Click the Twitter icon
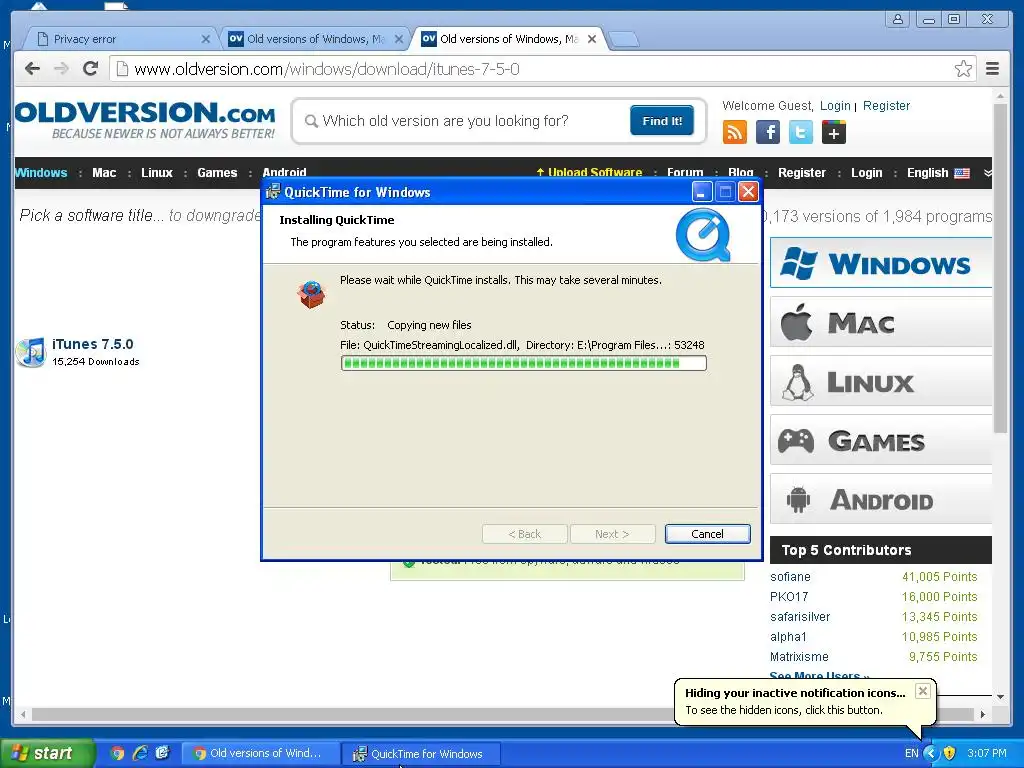 (801, 133)
